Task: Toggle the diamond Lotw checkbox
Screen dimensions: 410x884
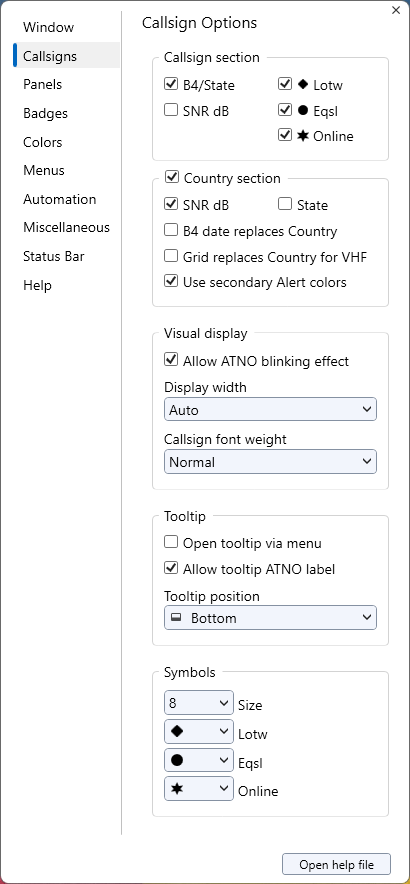Action: coord(285,85)
